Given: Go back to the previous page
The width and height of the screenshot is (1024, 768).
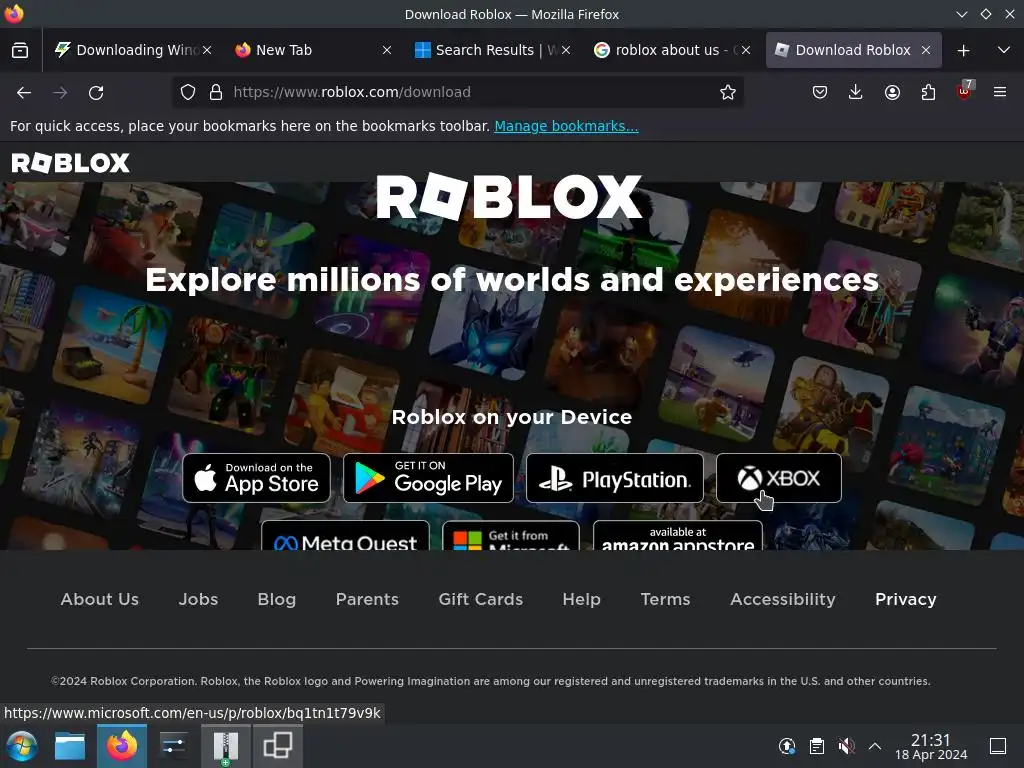Looking at the screenshot, I should pyautogui.click(x=24, y=93).
